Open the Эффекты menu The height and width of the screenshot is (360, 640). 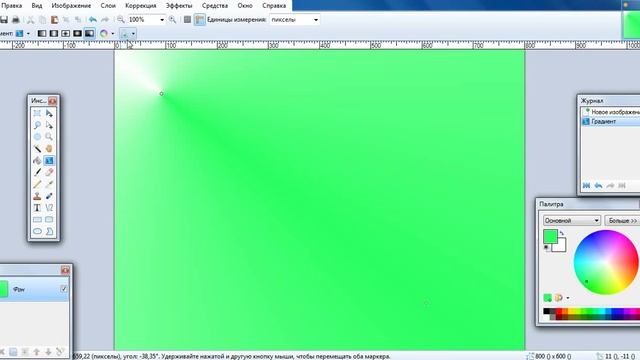179,6
